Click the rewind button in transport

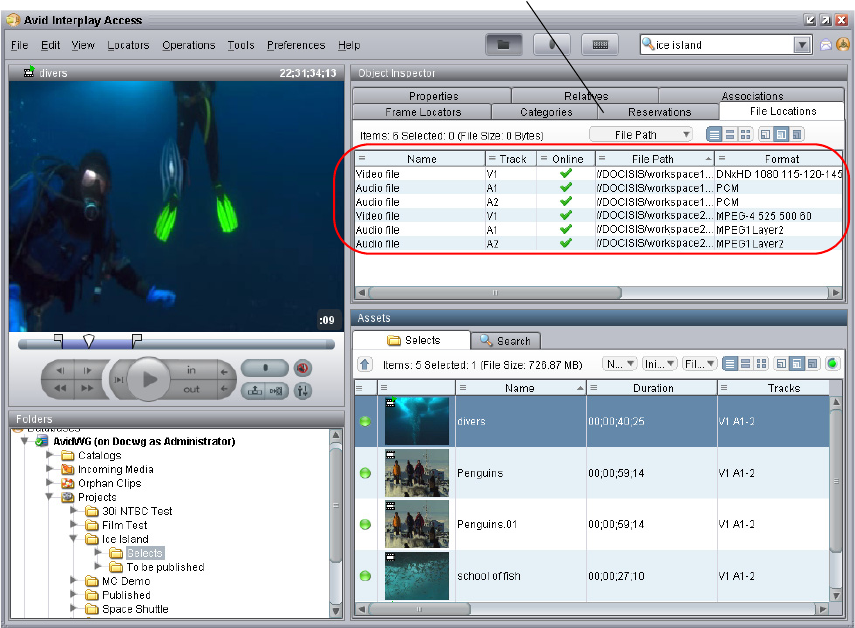click(60, 388)
